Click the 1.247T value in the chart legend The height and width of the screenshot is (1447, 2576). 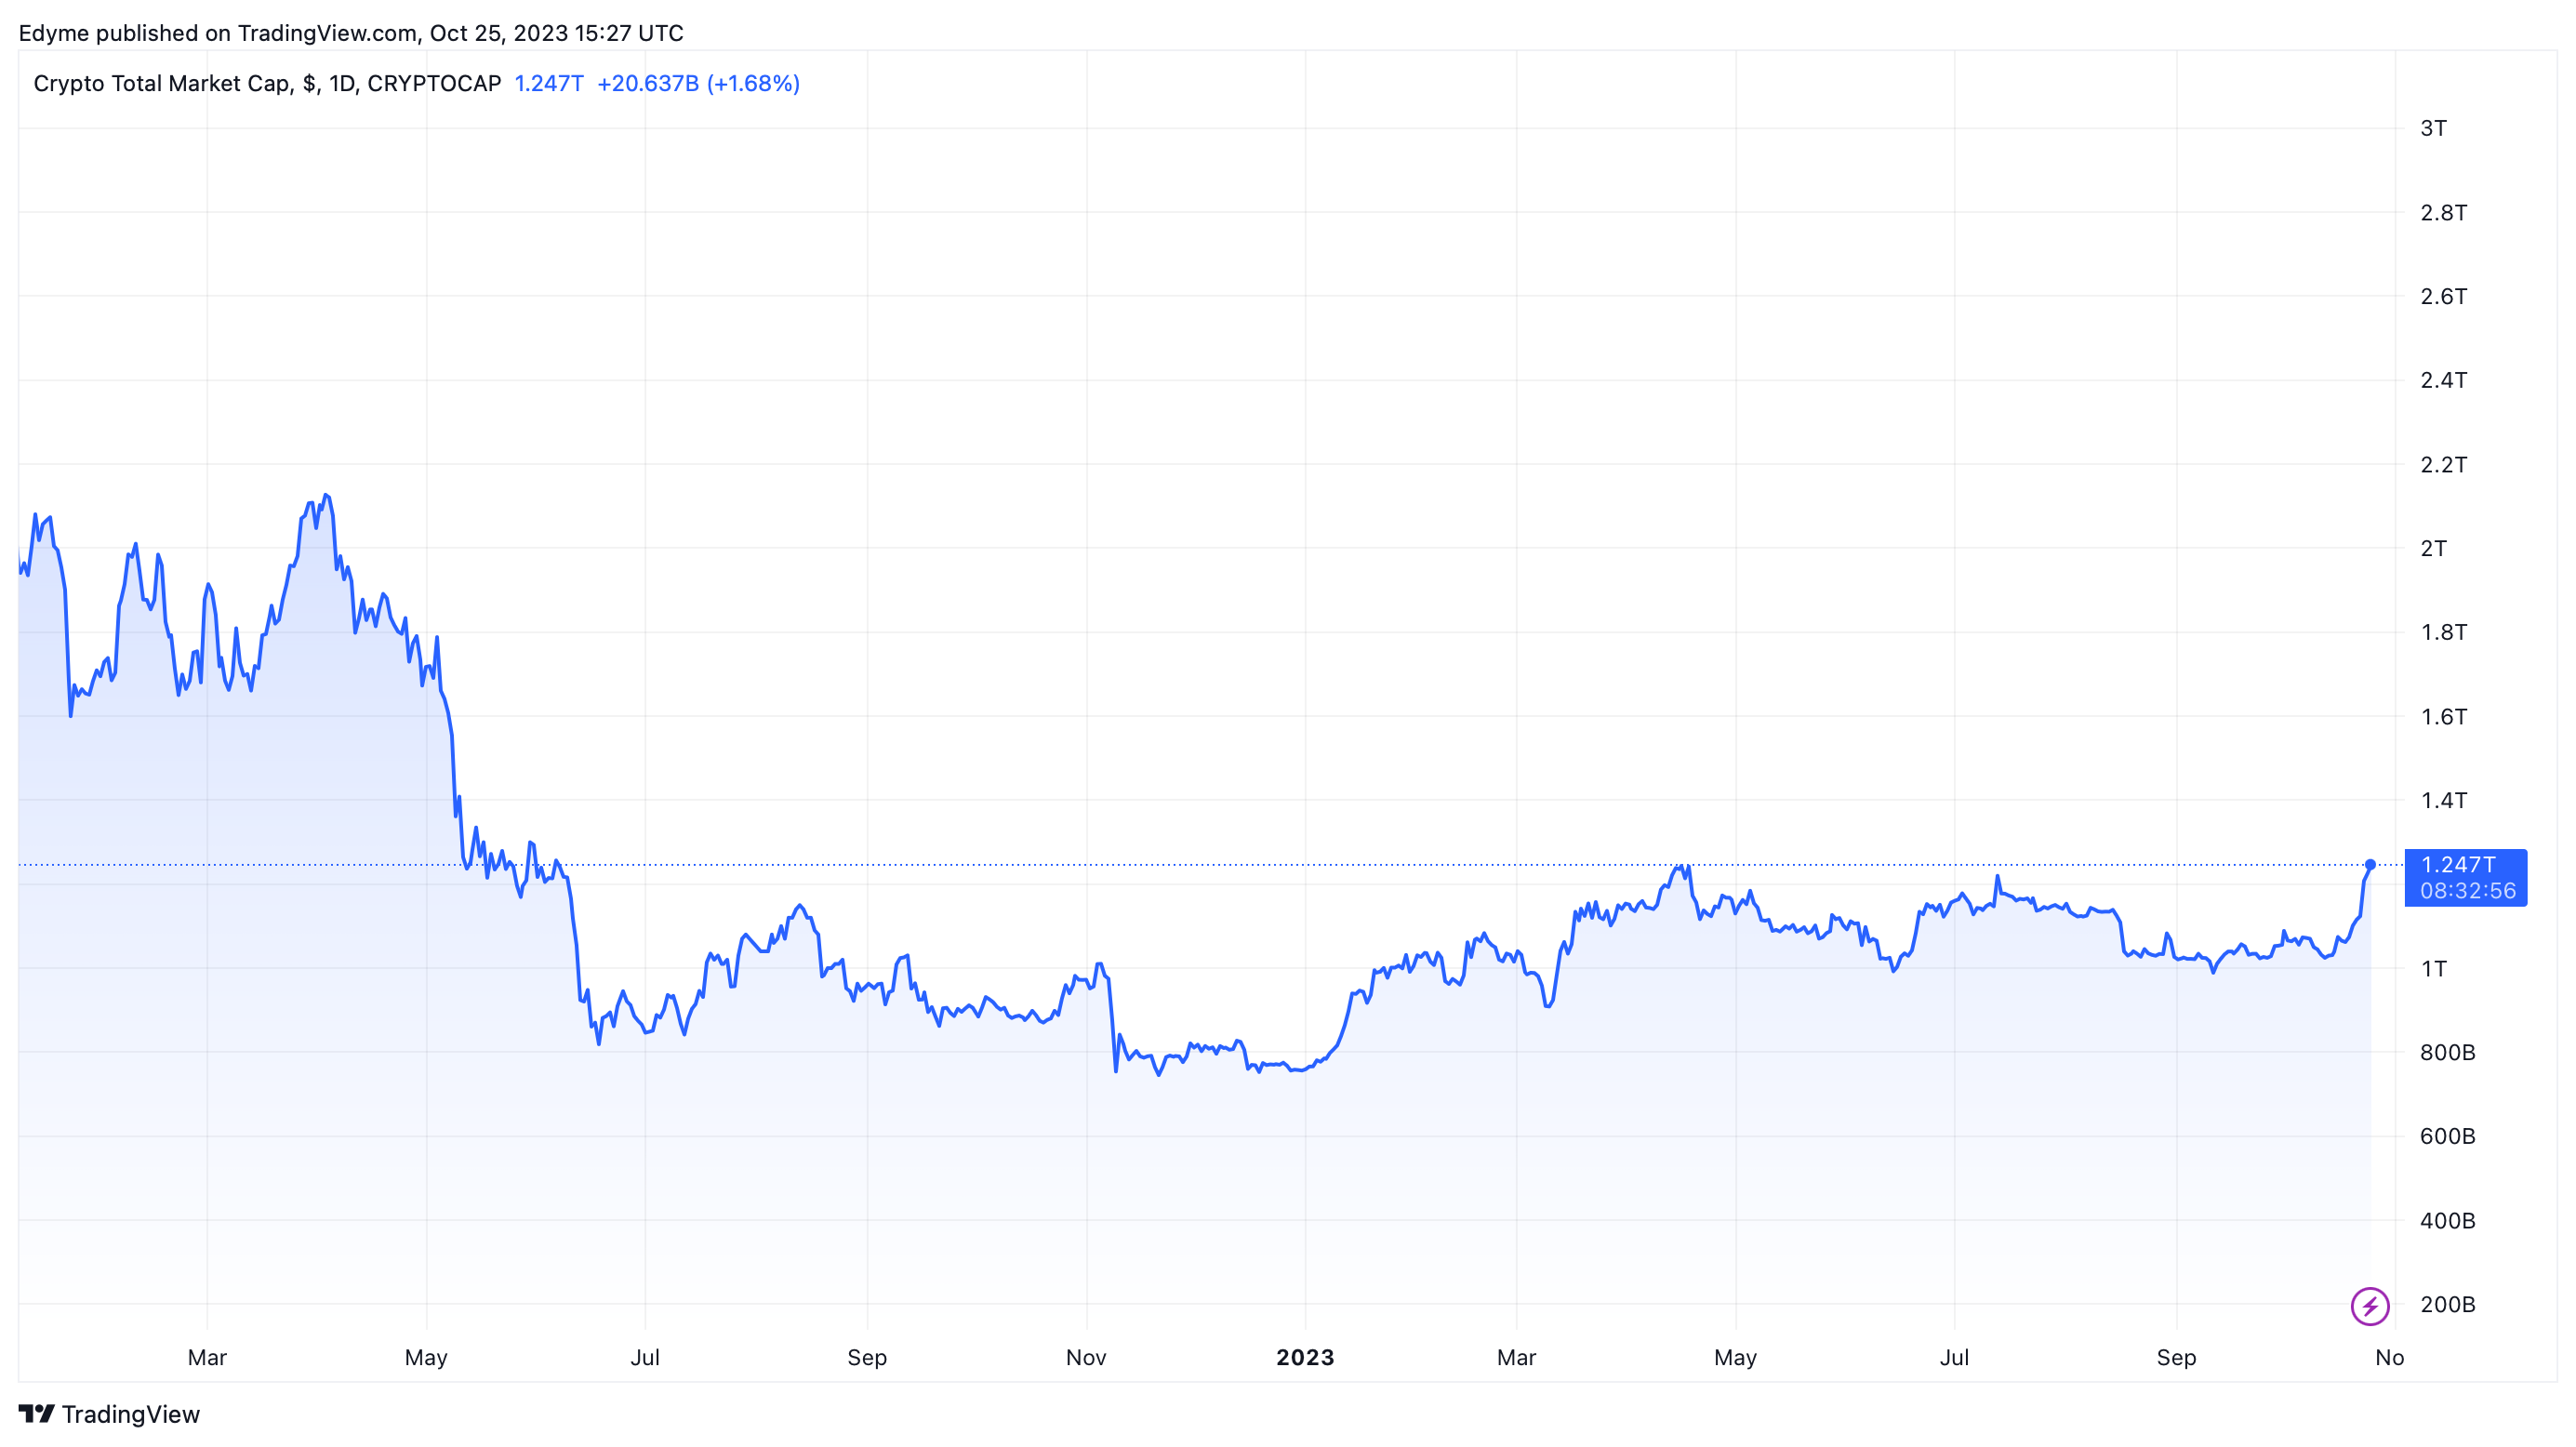click(548, 83)
